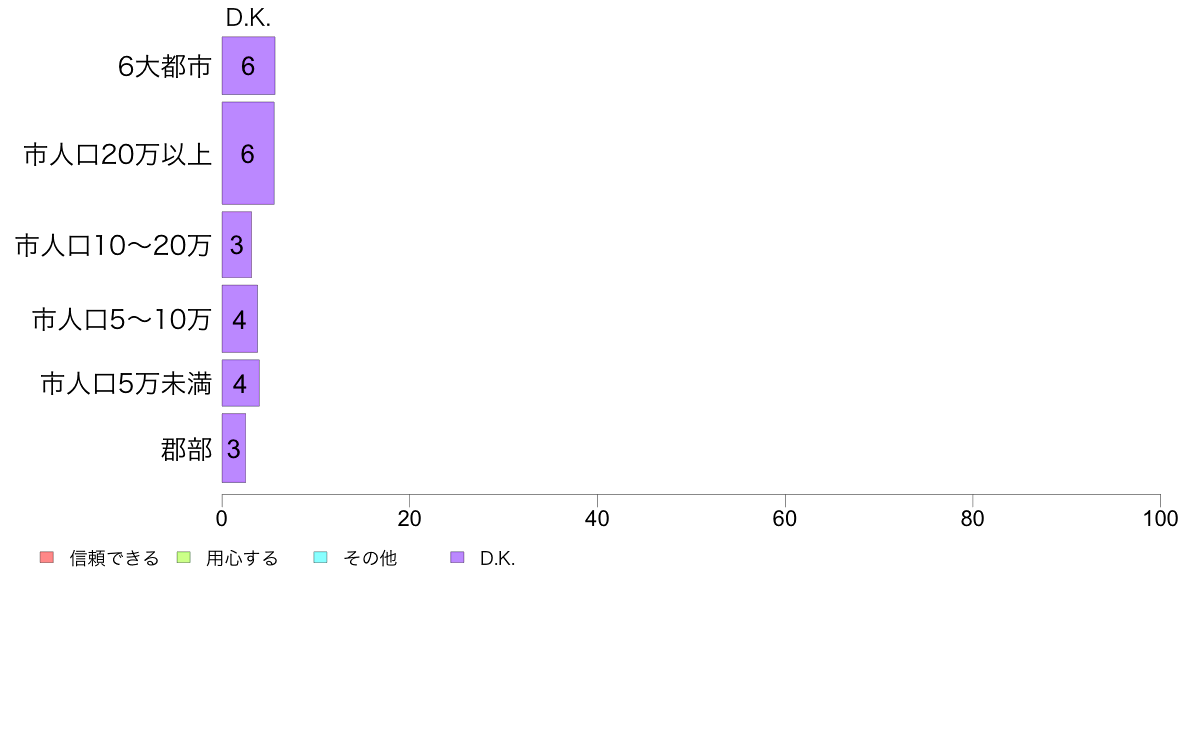Click the axis tick labeled 0
Viewport: 1188px width, 736px height.
(x=222, y=518)
